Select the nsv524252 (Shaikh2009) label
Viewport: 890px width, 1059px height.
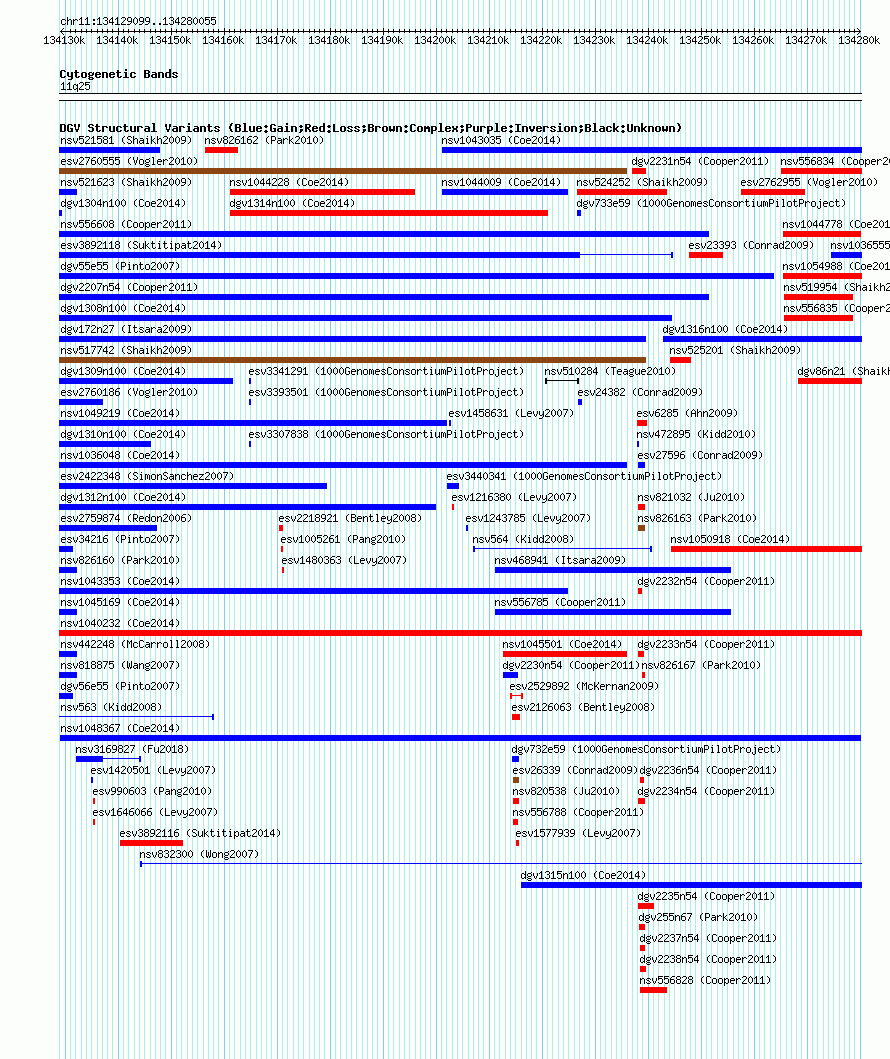pyautogui.click(x=642, y=182)
